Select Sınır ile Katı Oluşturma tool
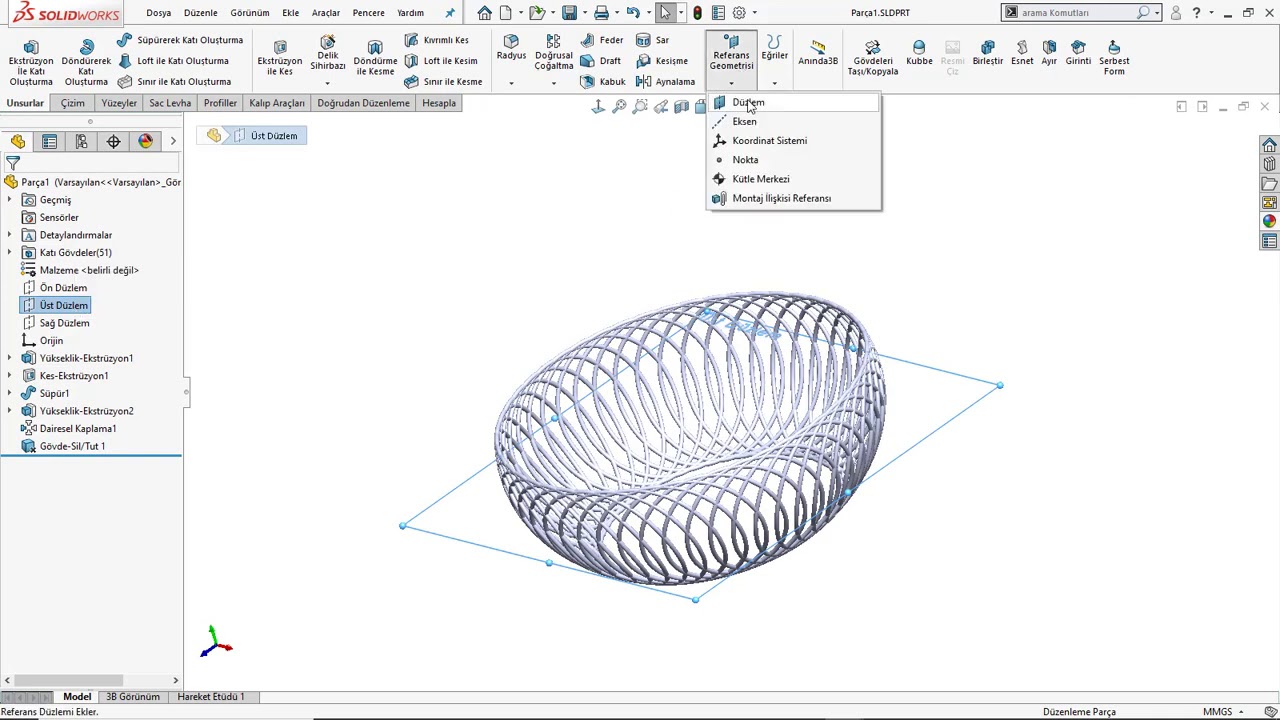This screenshot has height=720, width=1280. 174,82
